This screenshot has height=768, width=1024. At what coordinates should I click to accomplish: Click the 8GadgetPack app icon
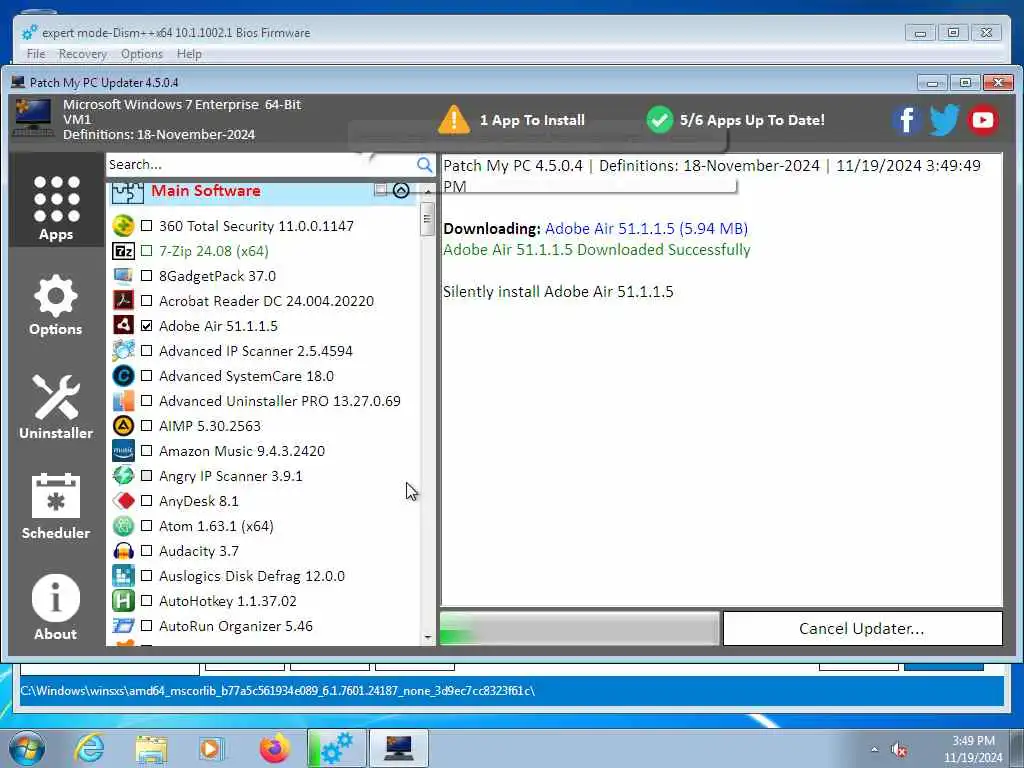click(x=123, y=276)
